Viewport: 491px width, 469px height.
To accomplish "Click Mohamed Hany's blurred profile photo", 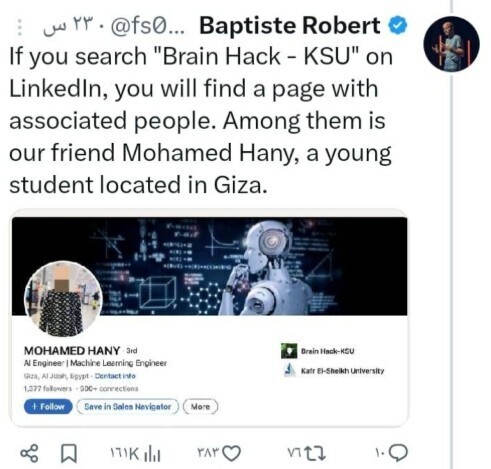I will 63,299.
